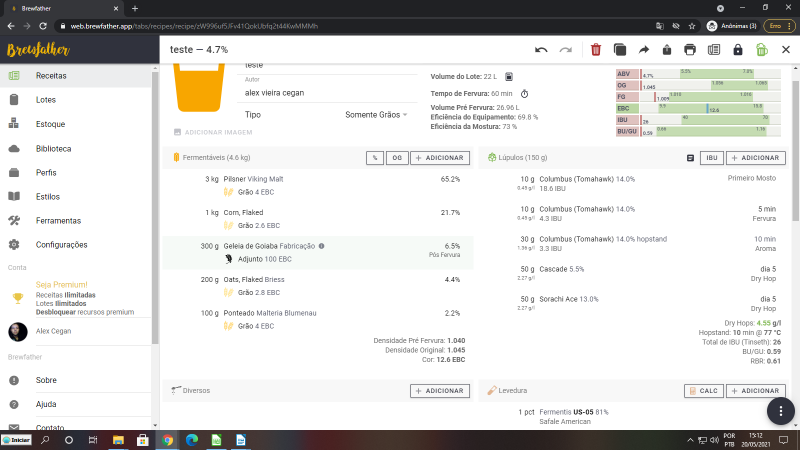
Task: Open Ajuda help page
Action: click(x=76, y=404)
